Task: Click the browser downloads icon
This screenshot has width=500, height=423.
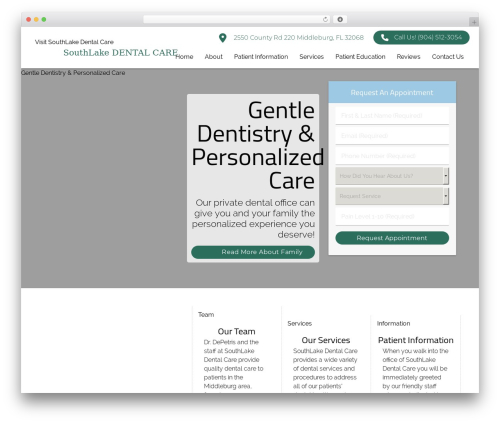Action: click(x=340, y=20)
